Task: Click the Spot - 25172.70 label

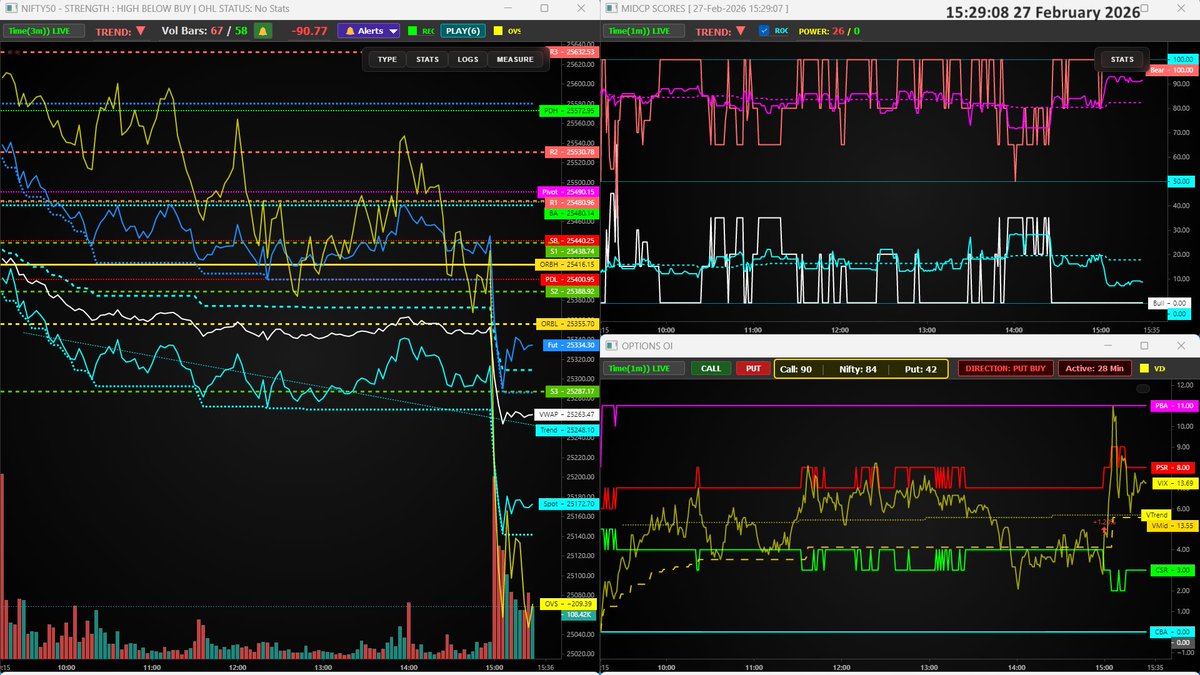Action: point(567,503)
